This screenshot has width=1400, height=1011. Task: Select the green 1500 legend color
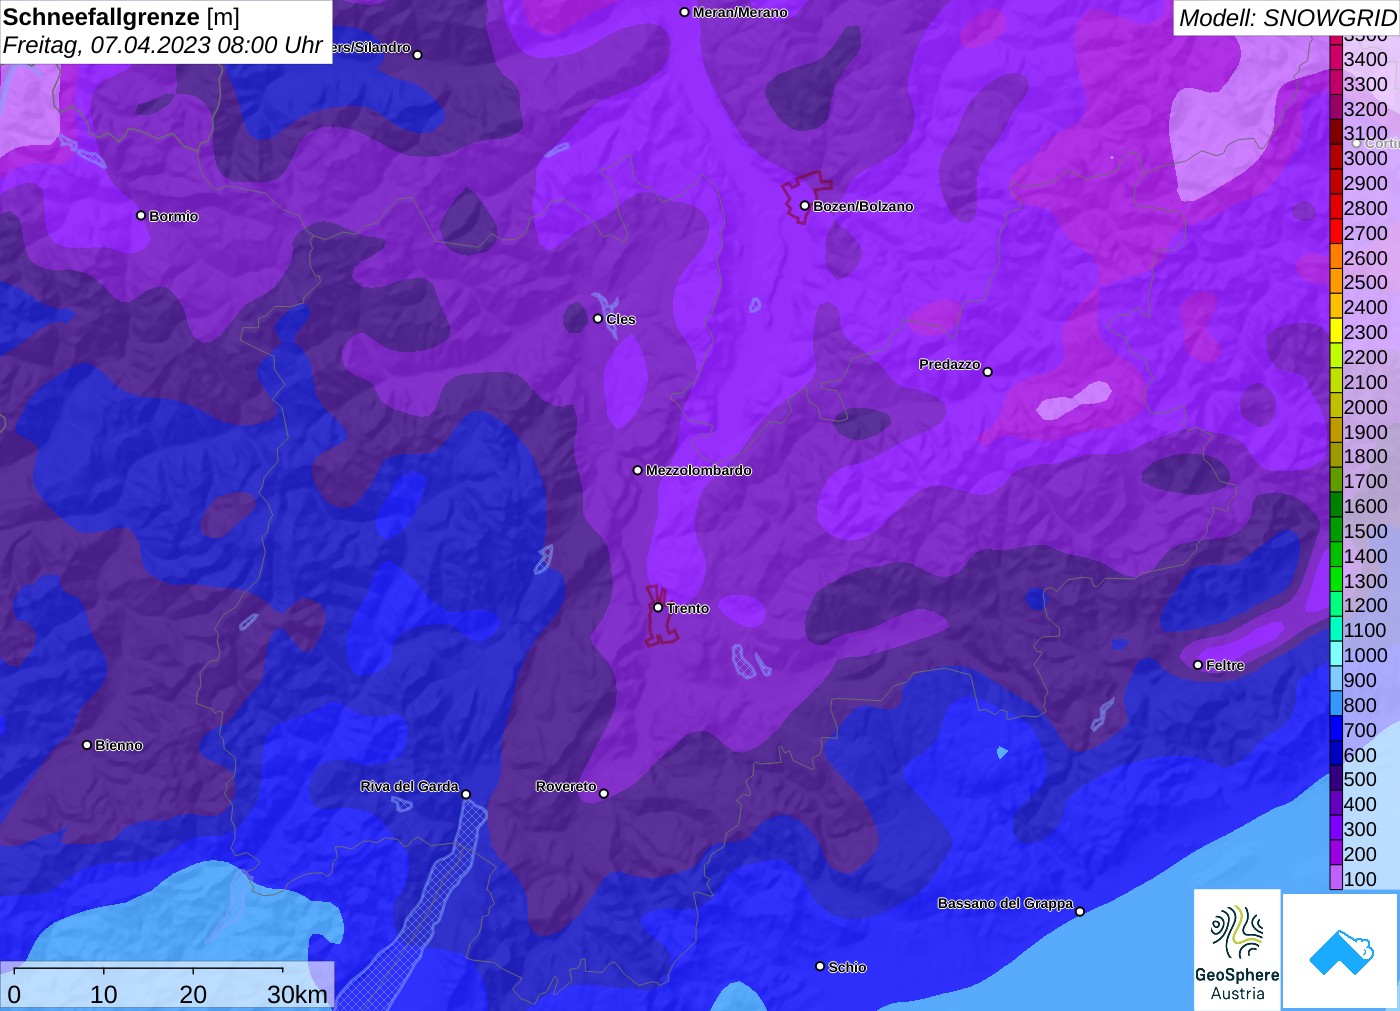click(1336, 531)
